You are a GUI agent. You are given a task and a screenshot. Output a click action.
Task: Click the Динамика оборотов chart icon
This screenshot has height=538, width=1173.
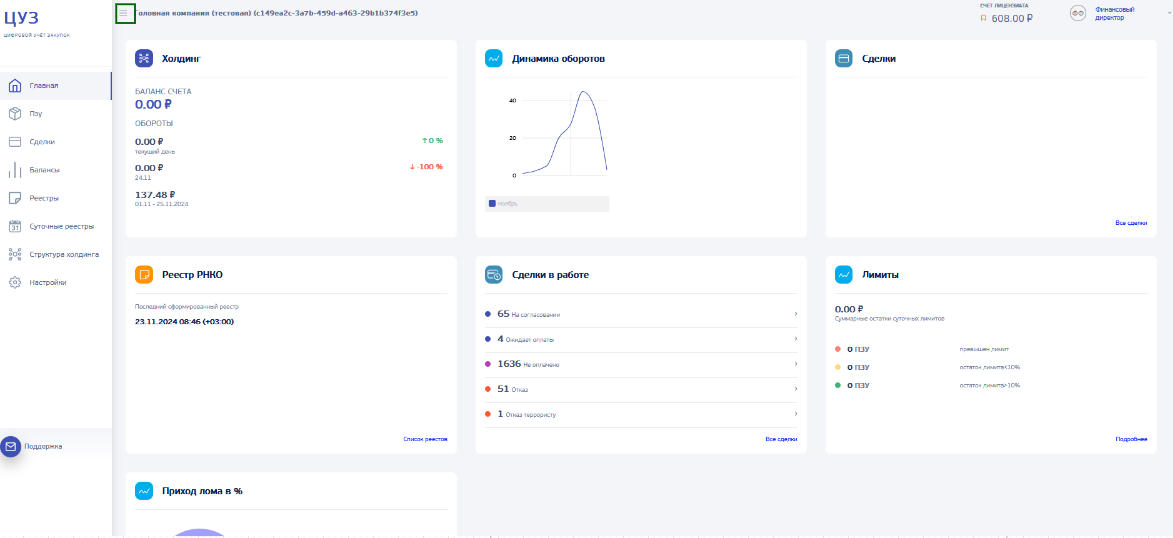click(494, 58)
